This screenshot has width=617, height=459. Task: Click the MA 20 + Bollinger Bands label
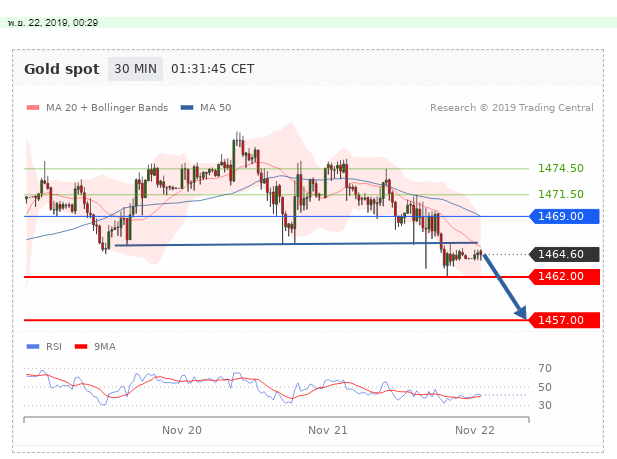click(107, 107)
